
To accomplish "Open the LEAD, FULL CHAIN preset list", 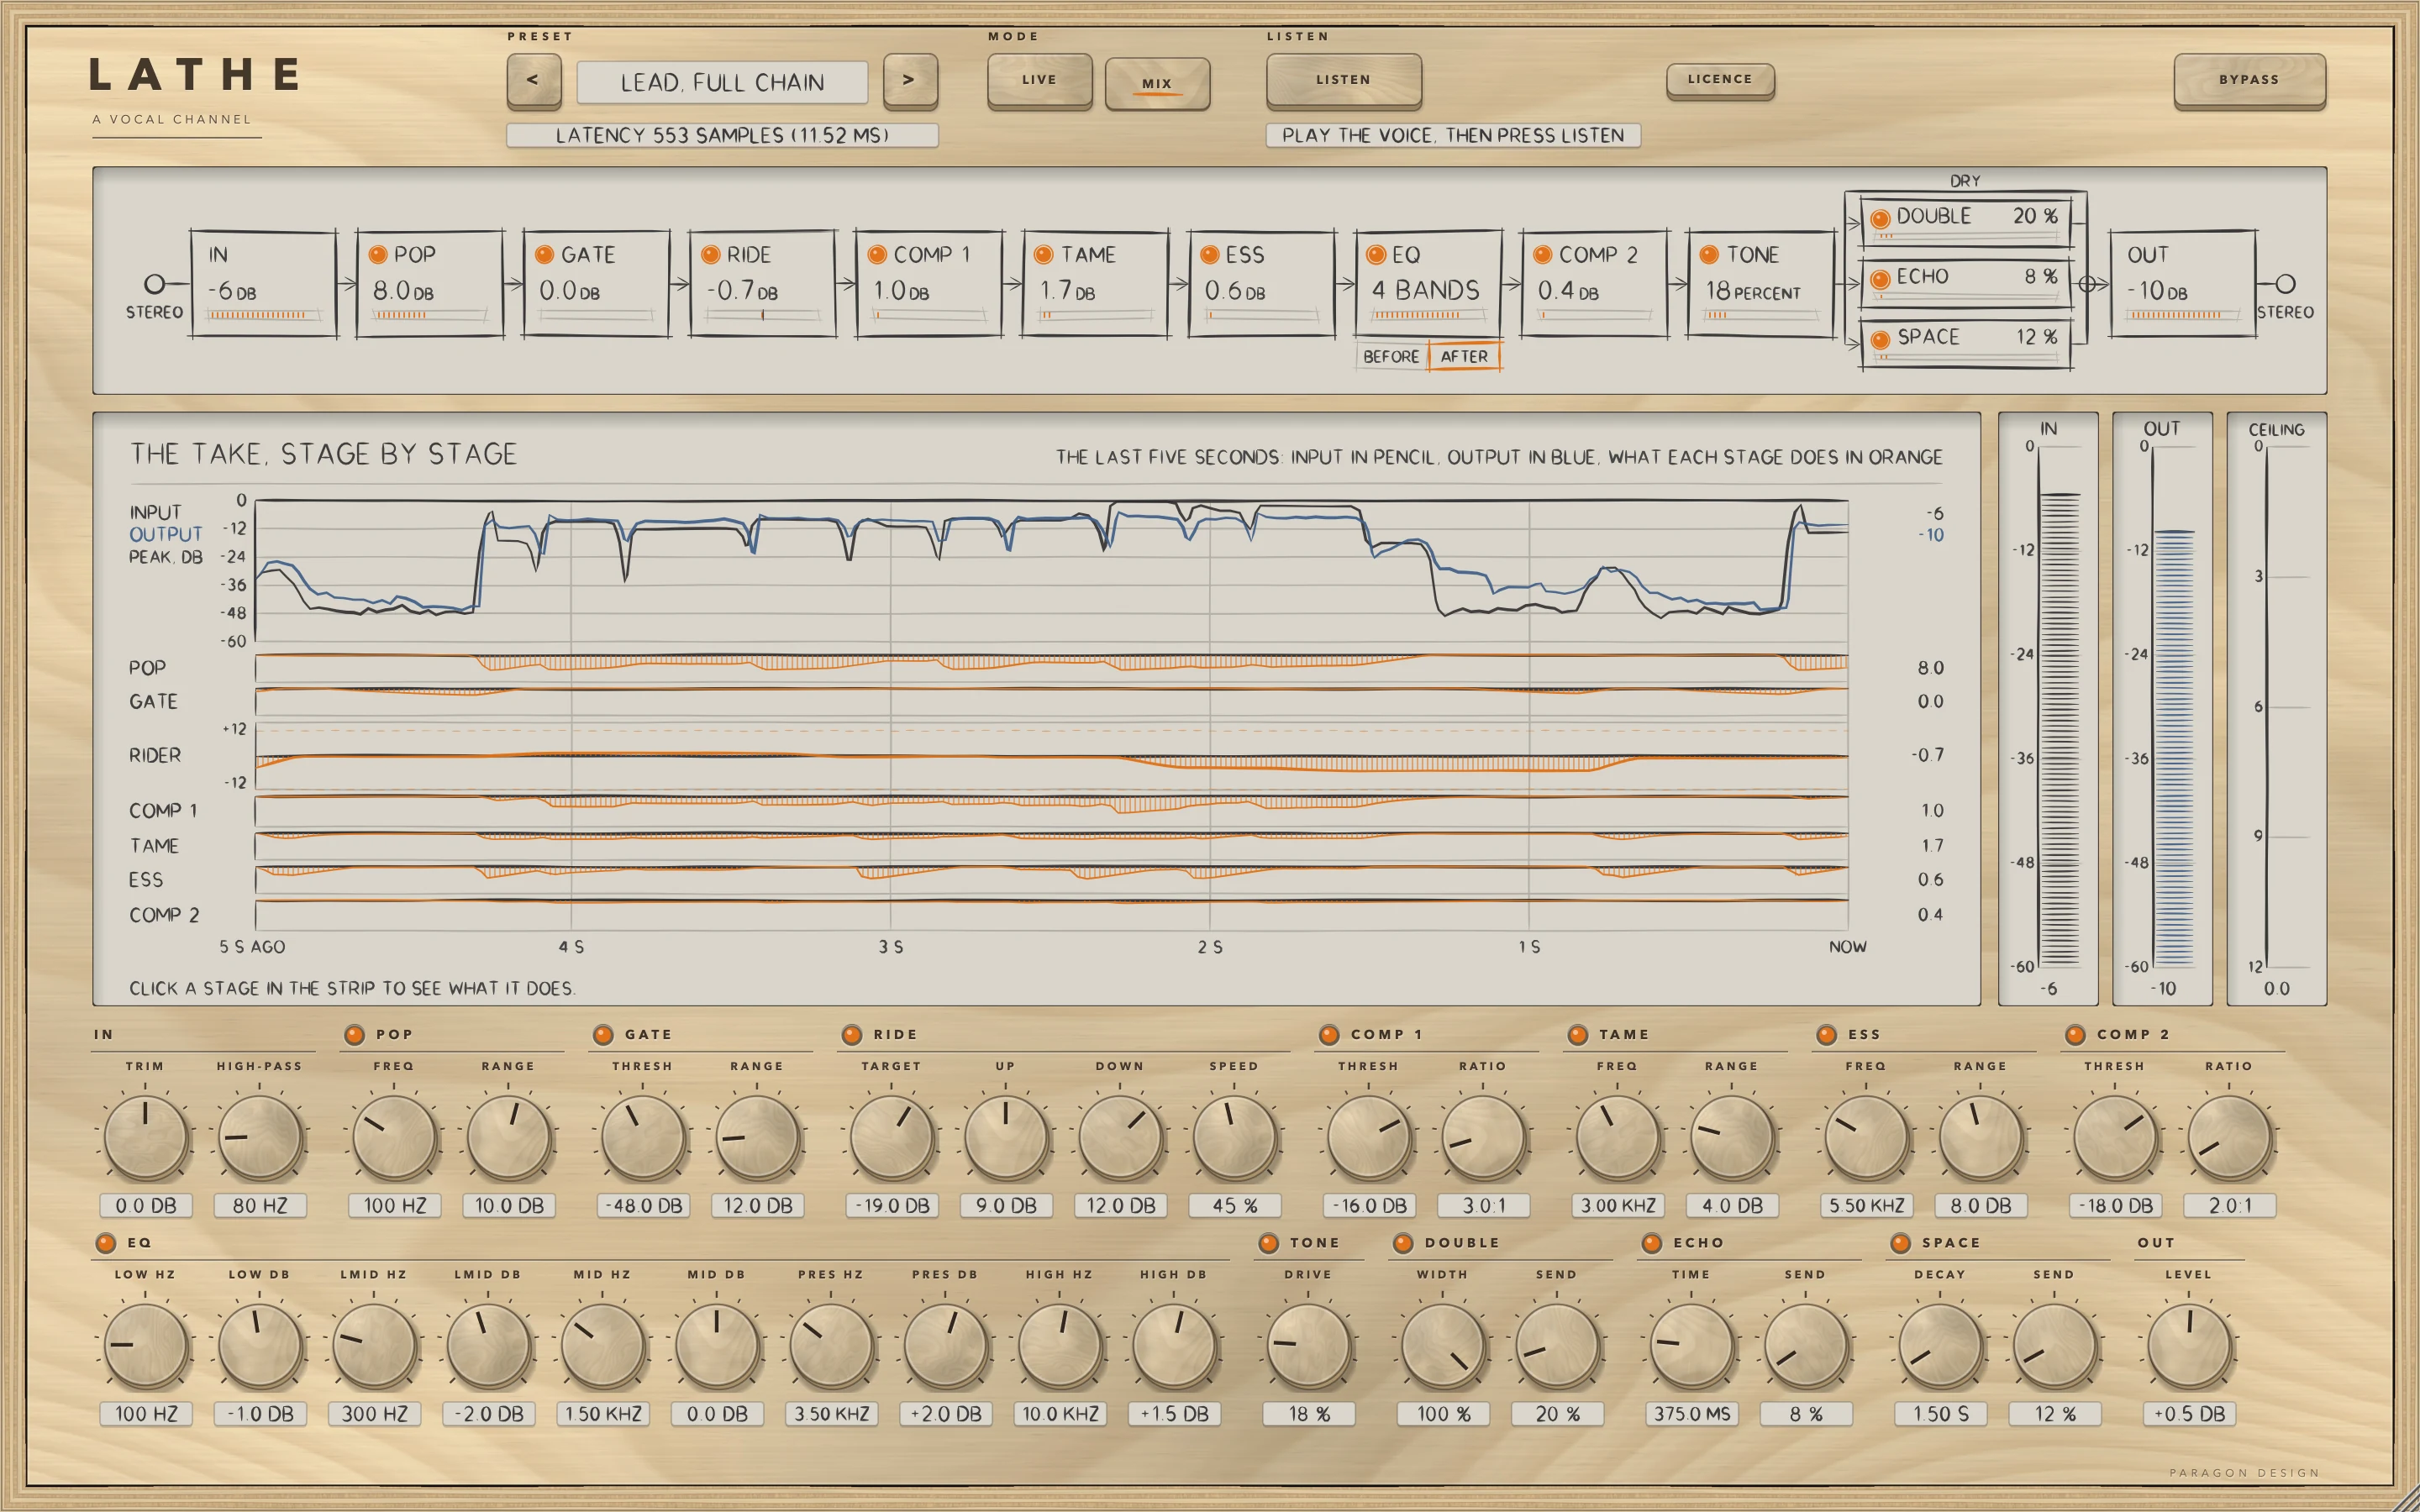I will click(722, 82).
